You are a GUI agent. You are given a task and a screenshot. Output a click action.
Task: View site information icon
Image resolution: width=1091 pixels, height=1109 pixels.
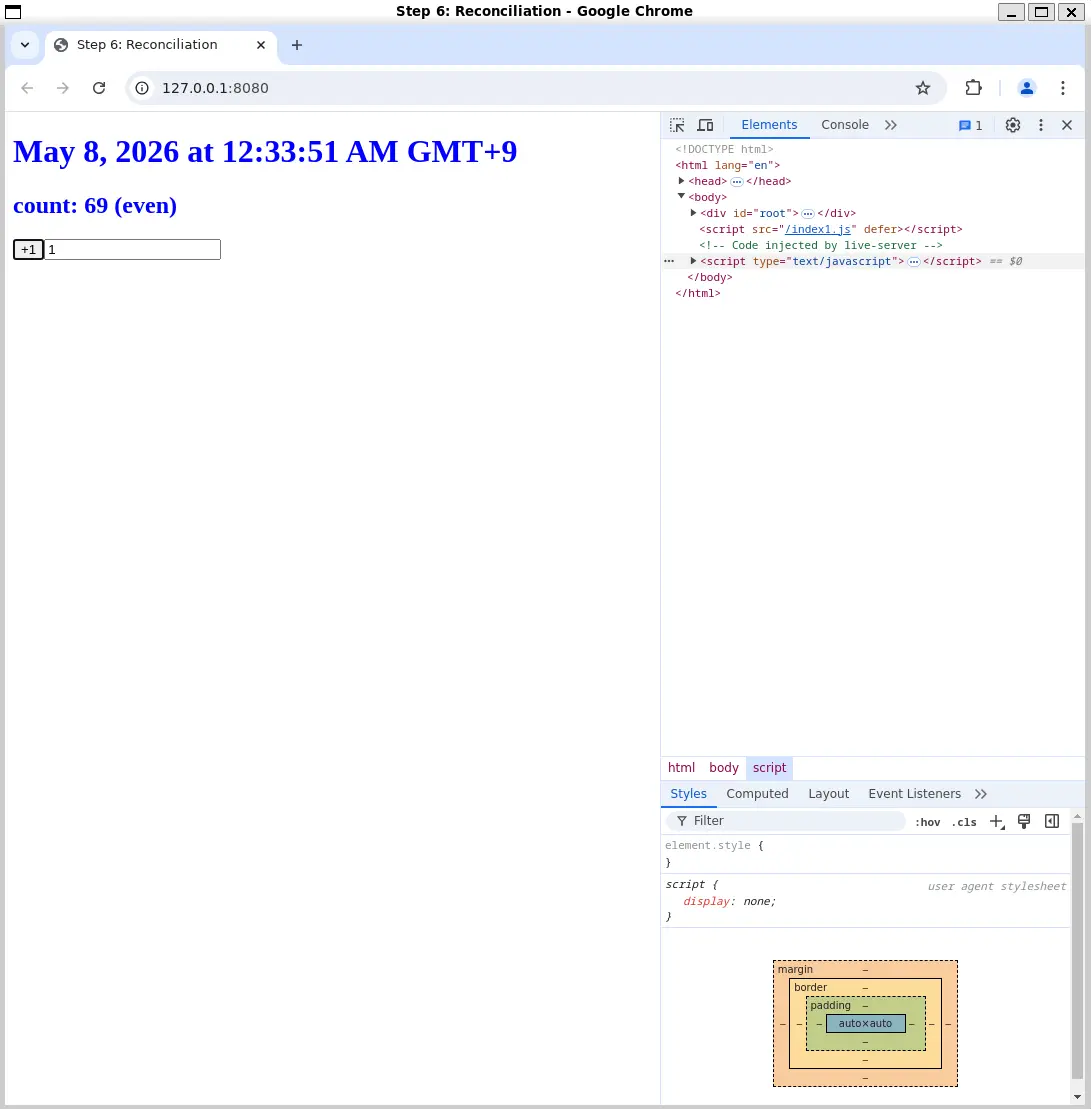pos(142,88)
